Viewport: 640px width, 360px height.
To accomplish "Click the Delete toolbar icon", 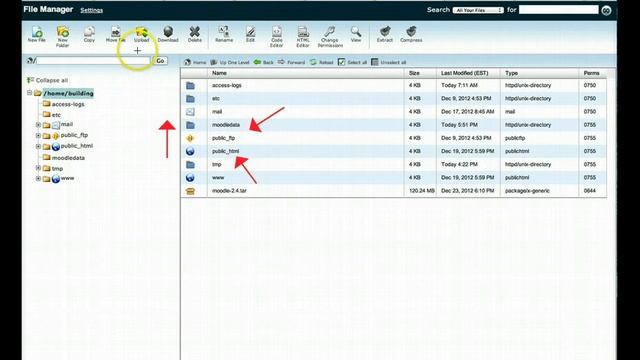I will click(x=195, y=34).
